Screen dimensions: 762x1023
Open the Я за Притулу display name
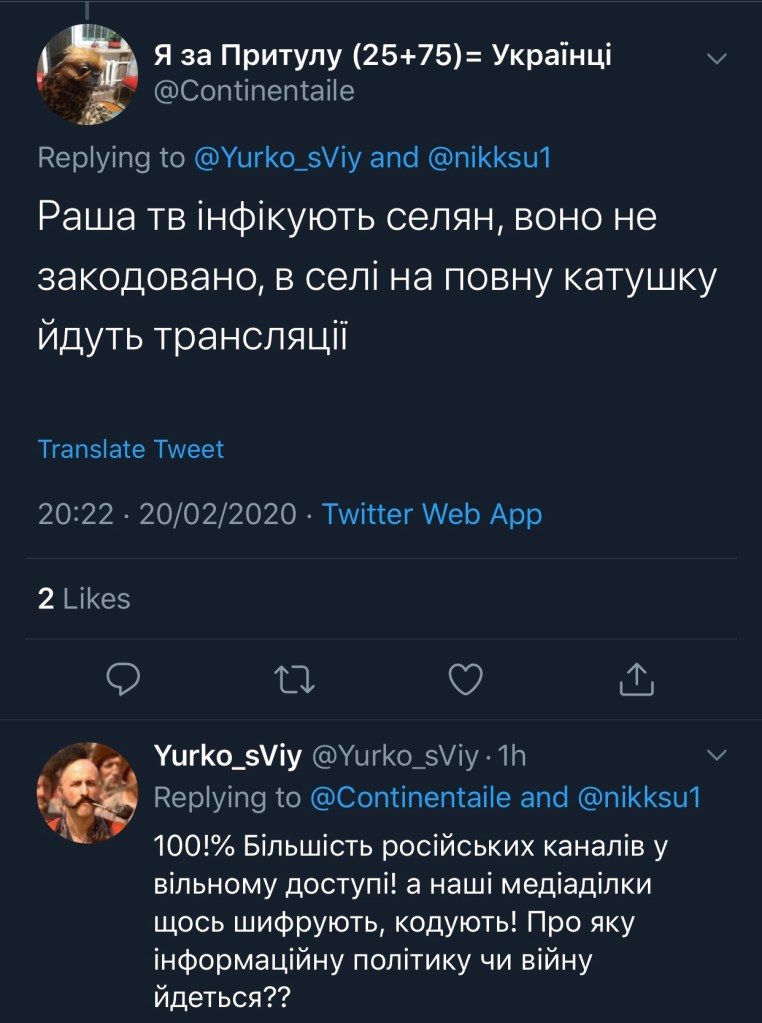coord(382,56)
